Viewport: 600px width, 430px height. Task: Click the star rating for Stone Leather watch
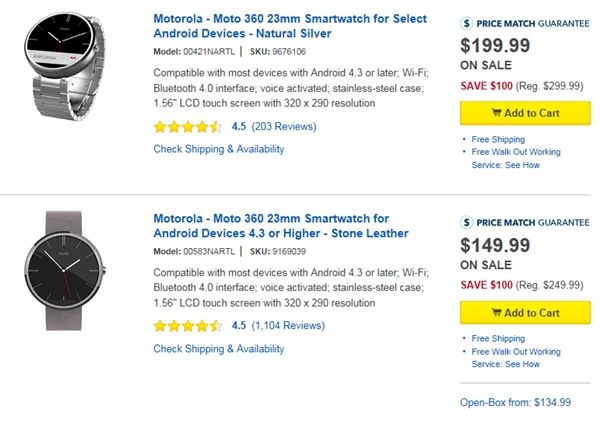(x=188, y=325)
